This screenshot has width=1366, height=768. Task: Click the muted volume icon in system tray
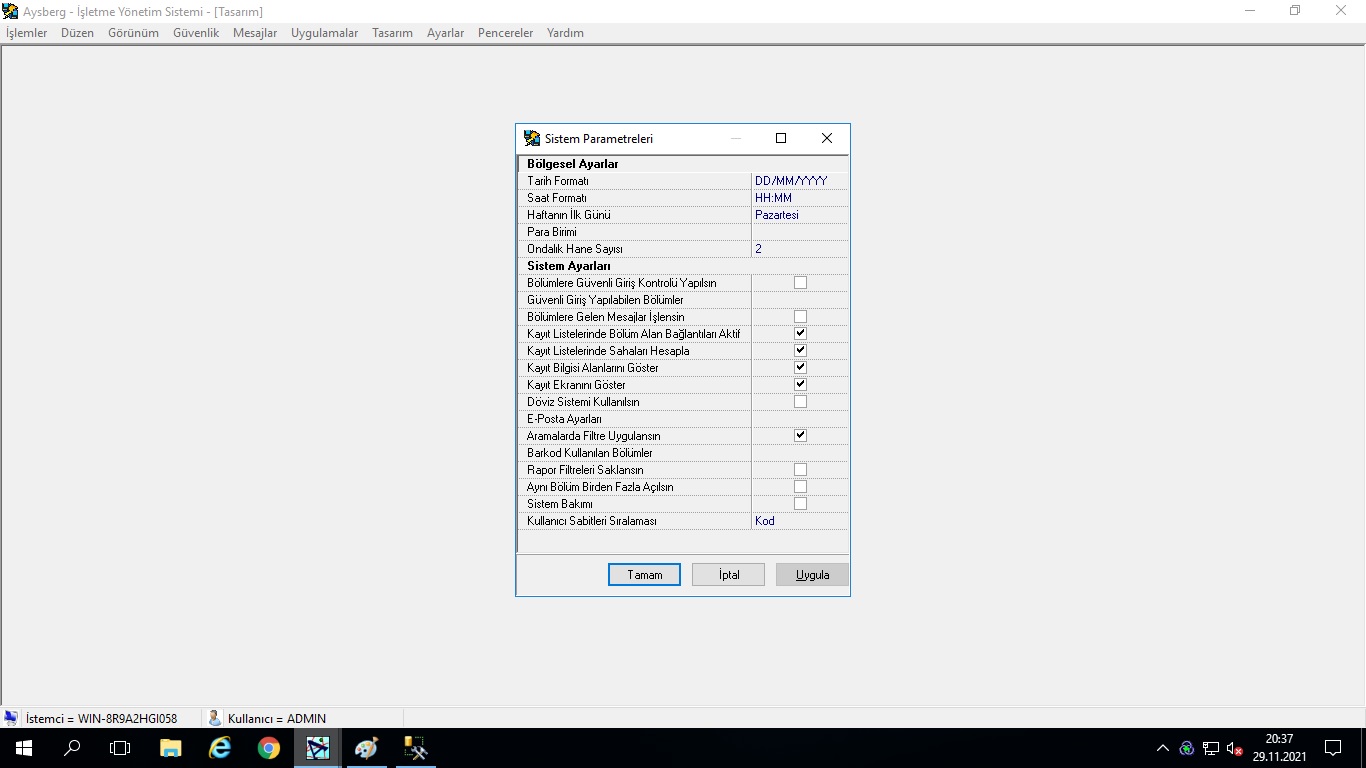(x=1234, y=748)
